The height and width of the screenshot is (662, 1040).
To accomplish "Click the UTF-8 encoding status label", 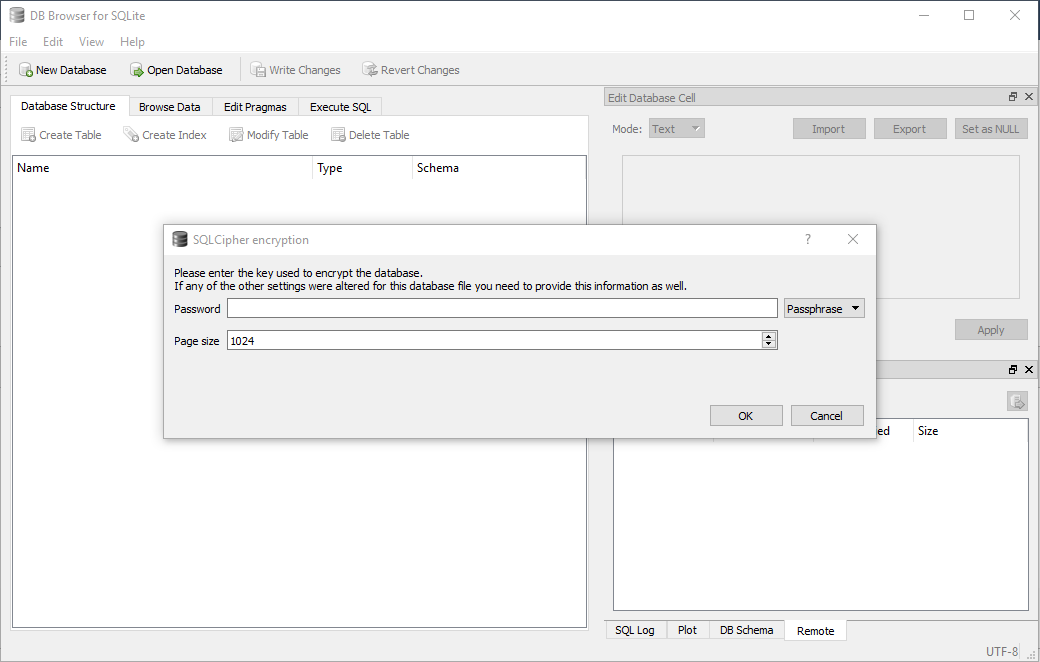I will coord(1002,651).
